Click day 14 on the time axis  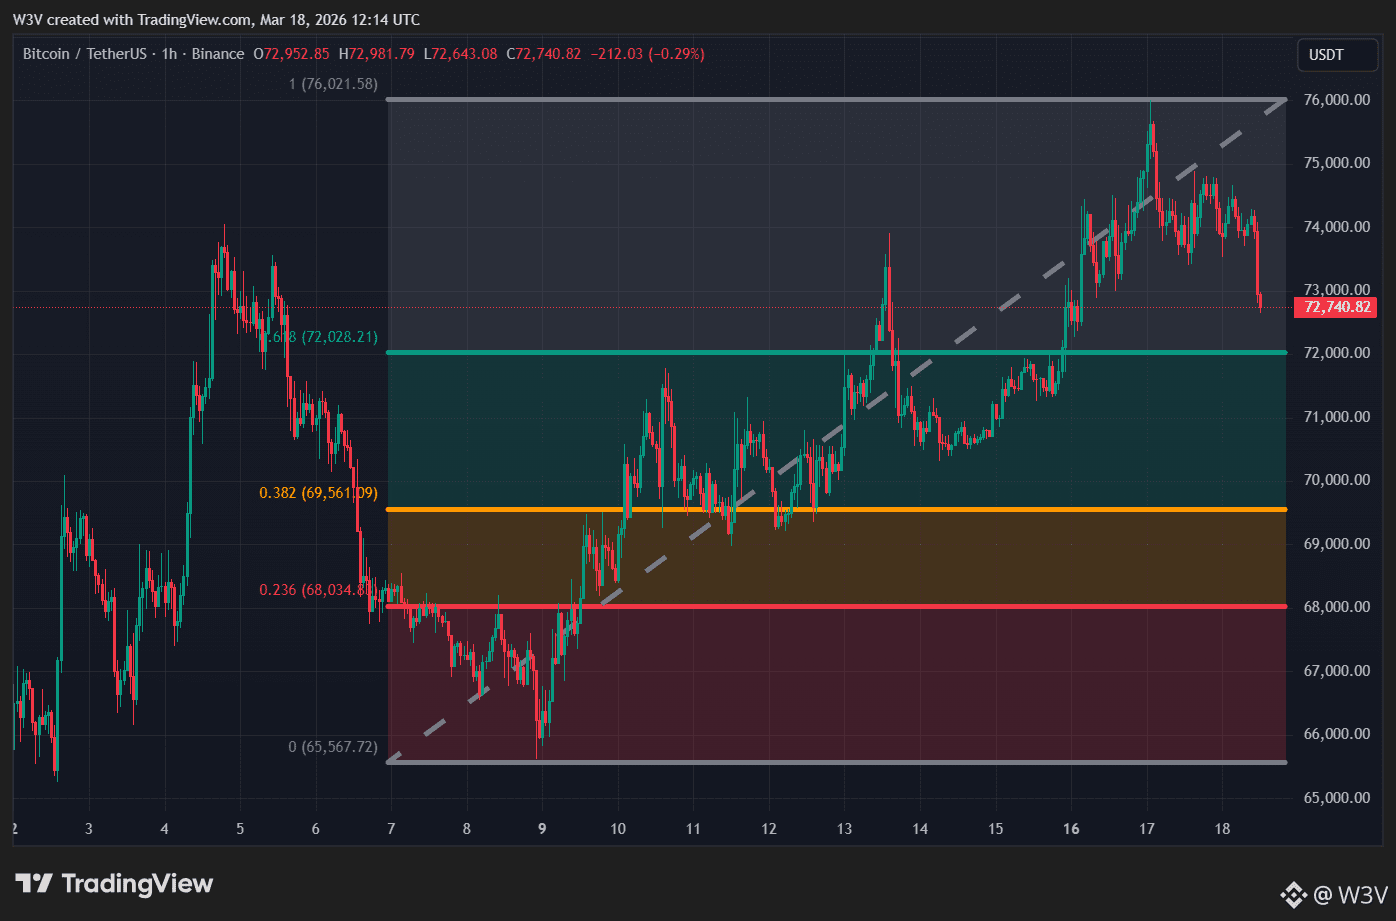click(x=920, y=829)
